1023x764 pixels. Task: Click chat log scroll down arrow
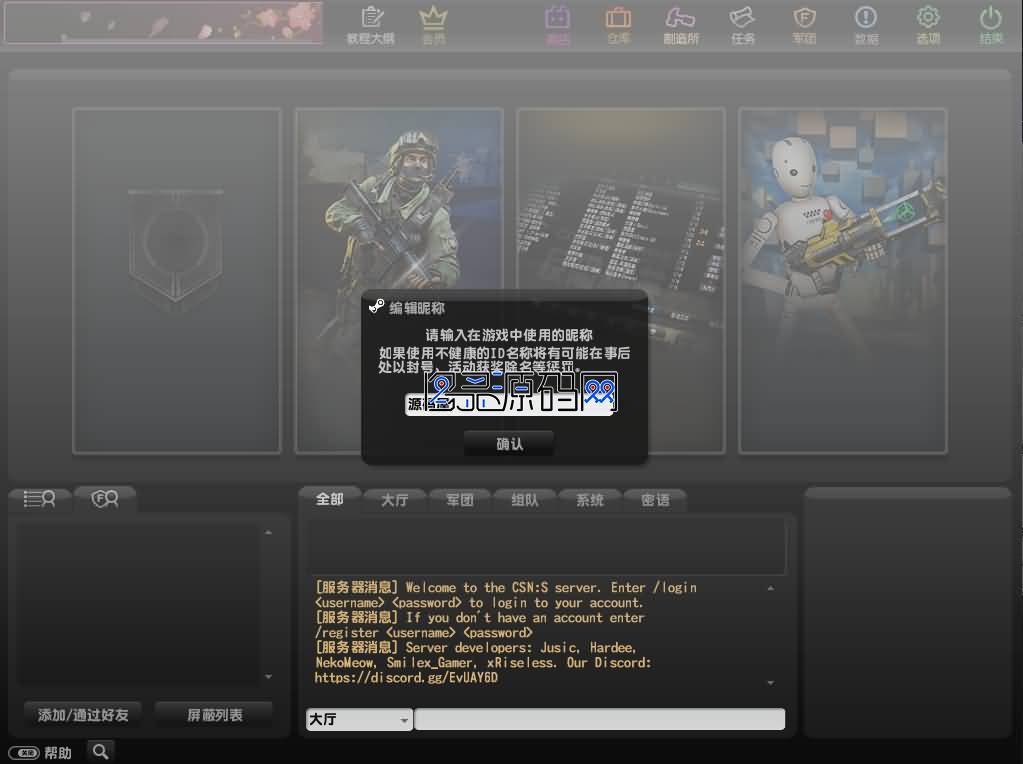[771, 682]
